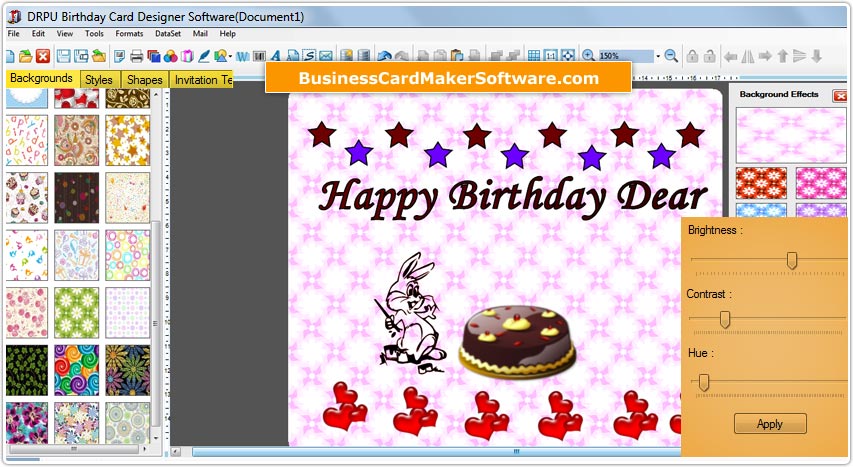The image size is (853, 467).
Task: Click the email envelope icon
Action: (x=326, y=56)
